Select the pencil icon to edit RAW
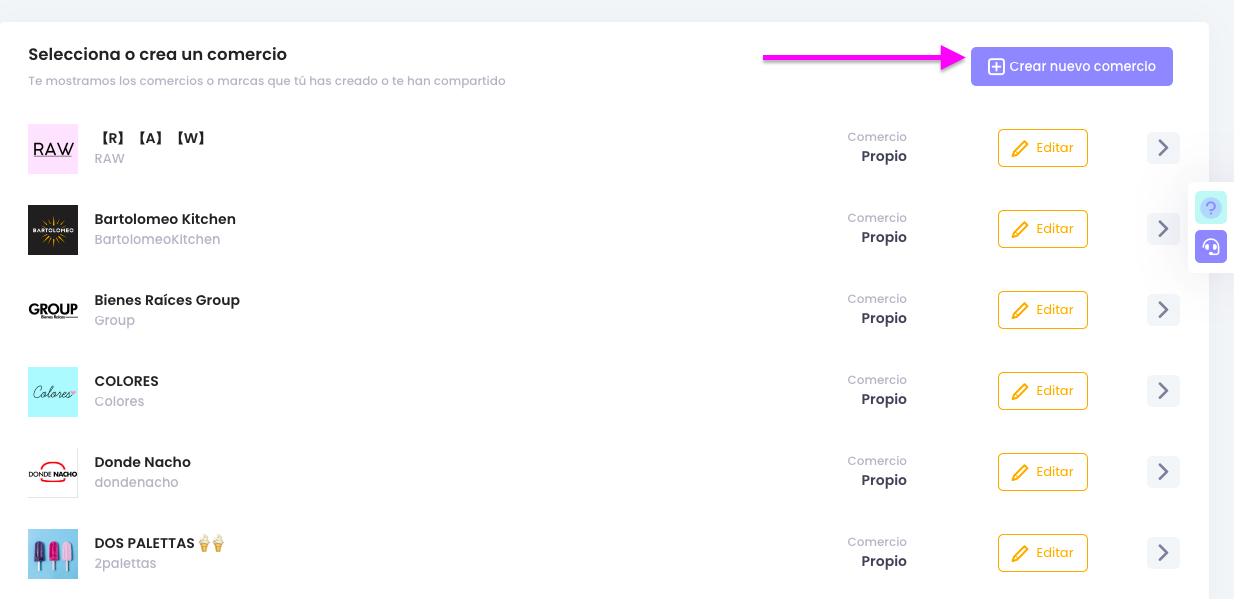Screen dimensions: 1234x599 pyautogui.click(x=1022, y=147)
